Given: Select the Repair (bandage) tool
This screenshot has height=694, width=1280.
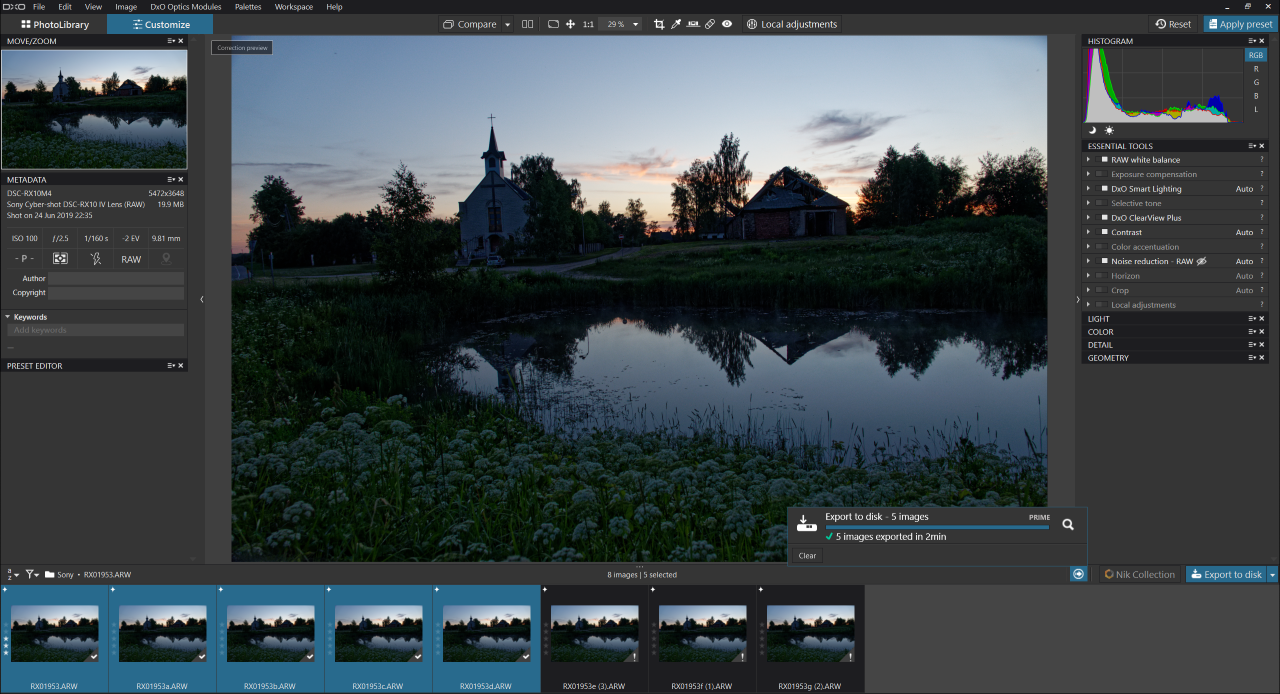Looking at the screenshot, I should [x=710, y=24].
